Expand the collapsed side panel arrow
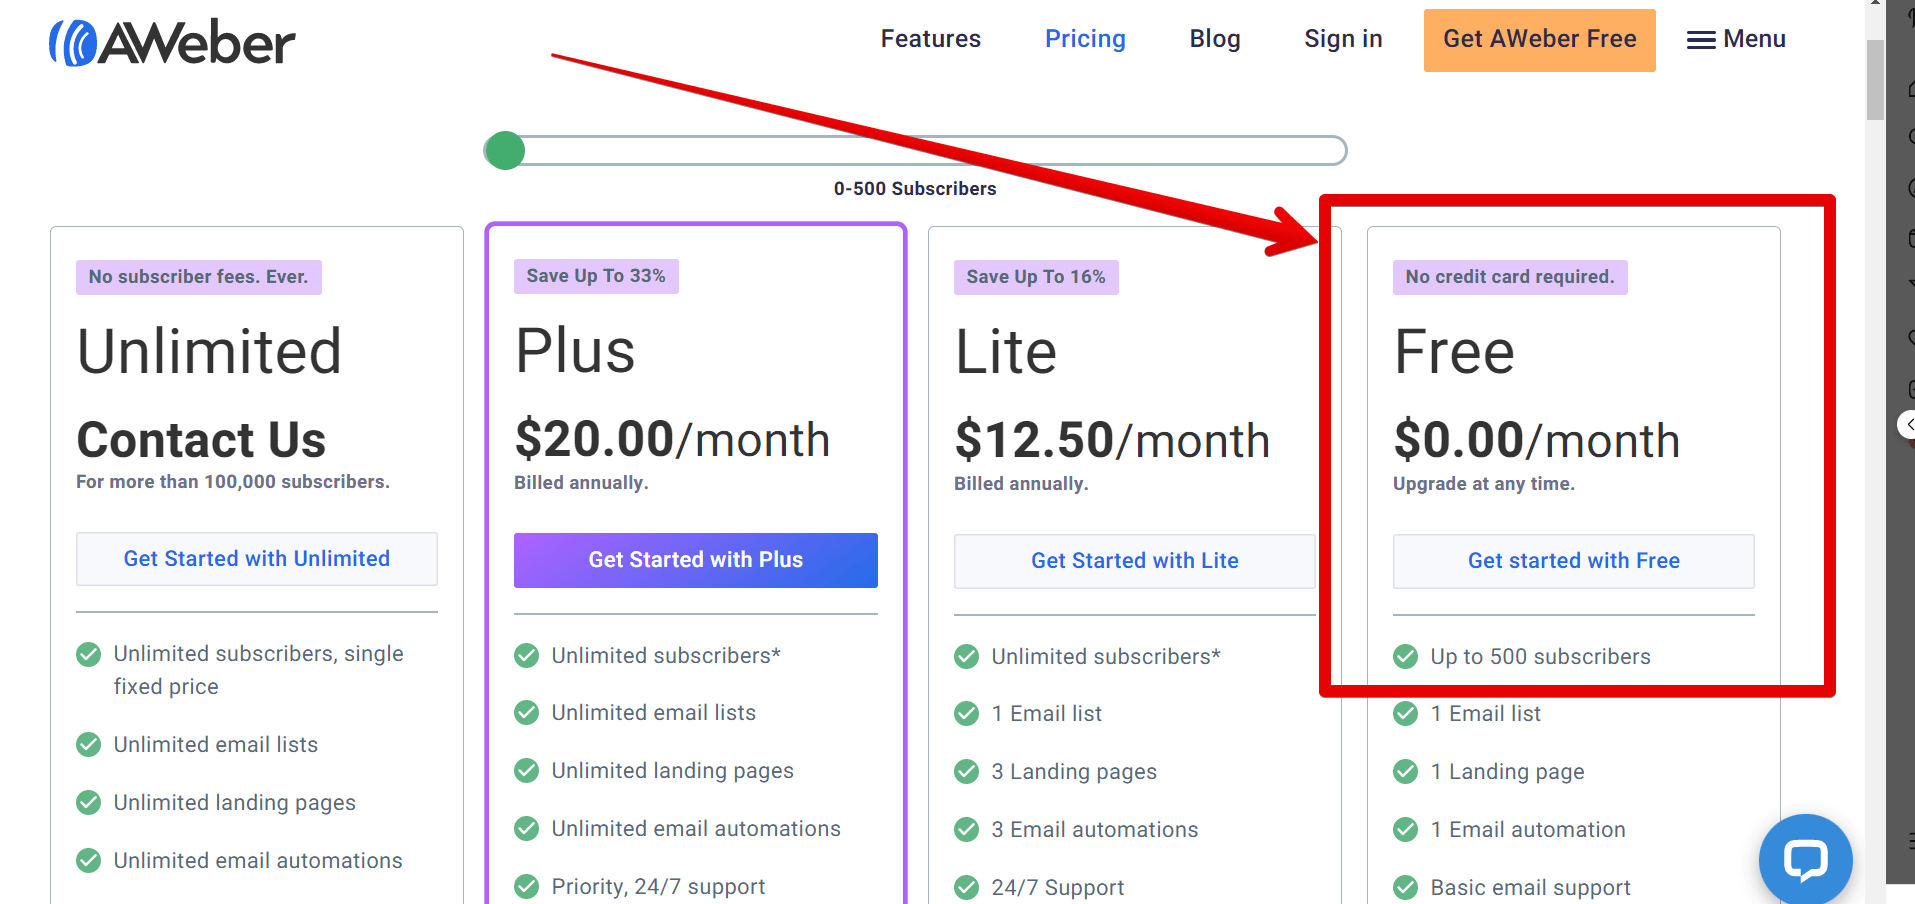Viewport: 1915px width, 904px height. point(1907,425)
